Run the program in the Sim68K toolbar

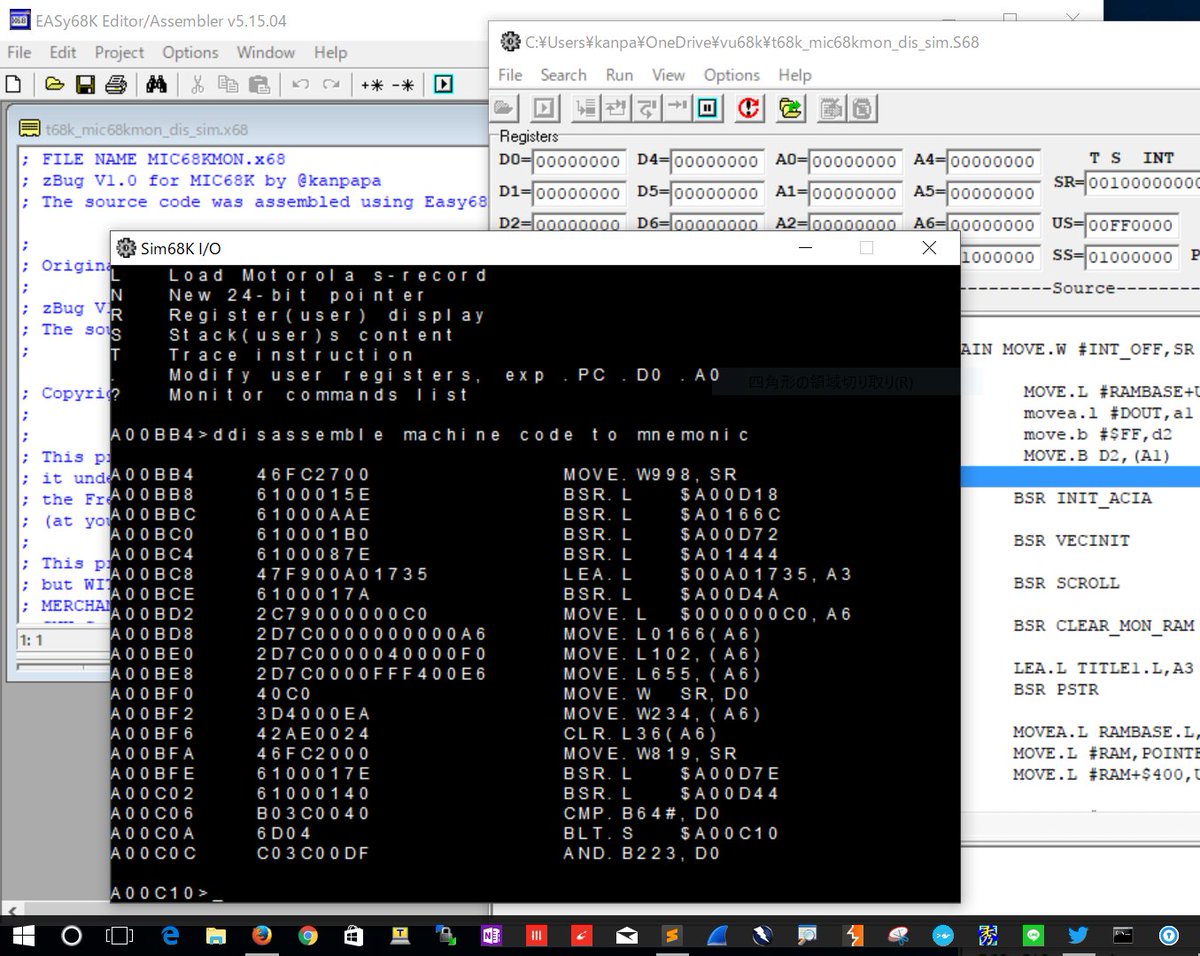544,108
